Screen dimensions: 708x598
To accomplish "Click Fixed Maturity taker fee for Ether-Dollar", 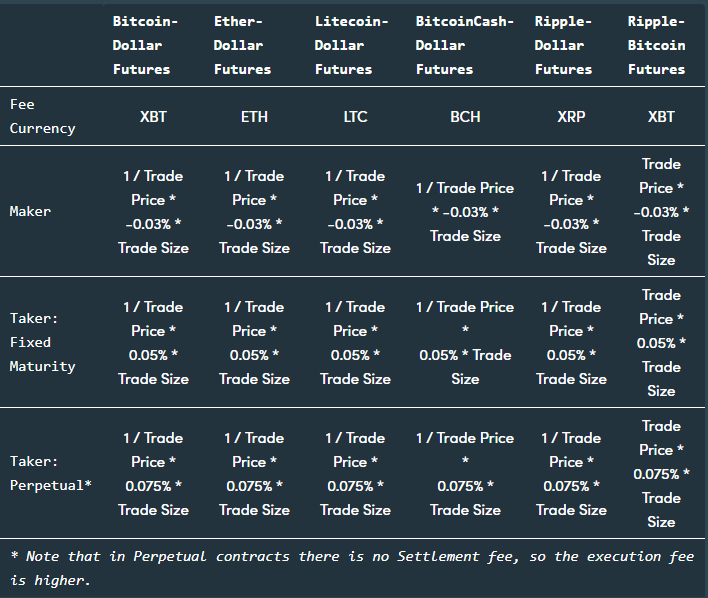I will tap(254, 343).
